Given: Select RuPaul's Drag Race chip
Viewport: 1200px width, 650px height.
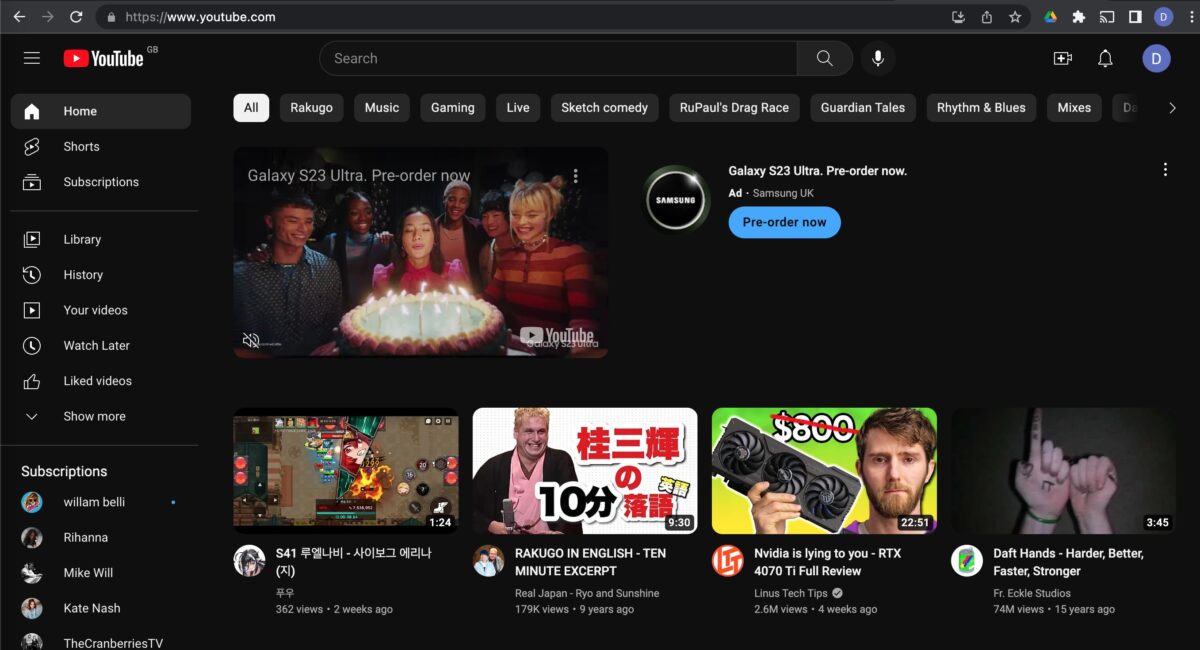Looking at the screenshot, I should point(734,108).
